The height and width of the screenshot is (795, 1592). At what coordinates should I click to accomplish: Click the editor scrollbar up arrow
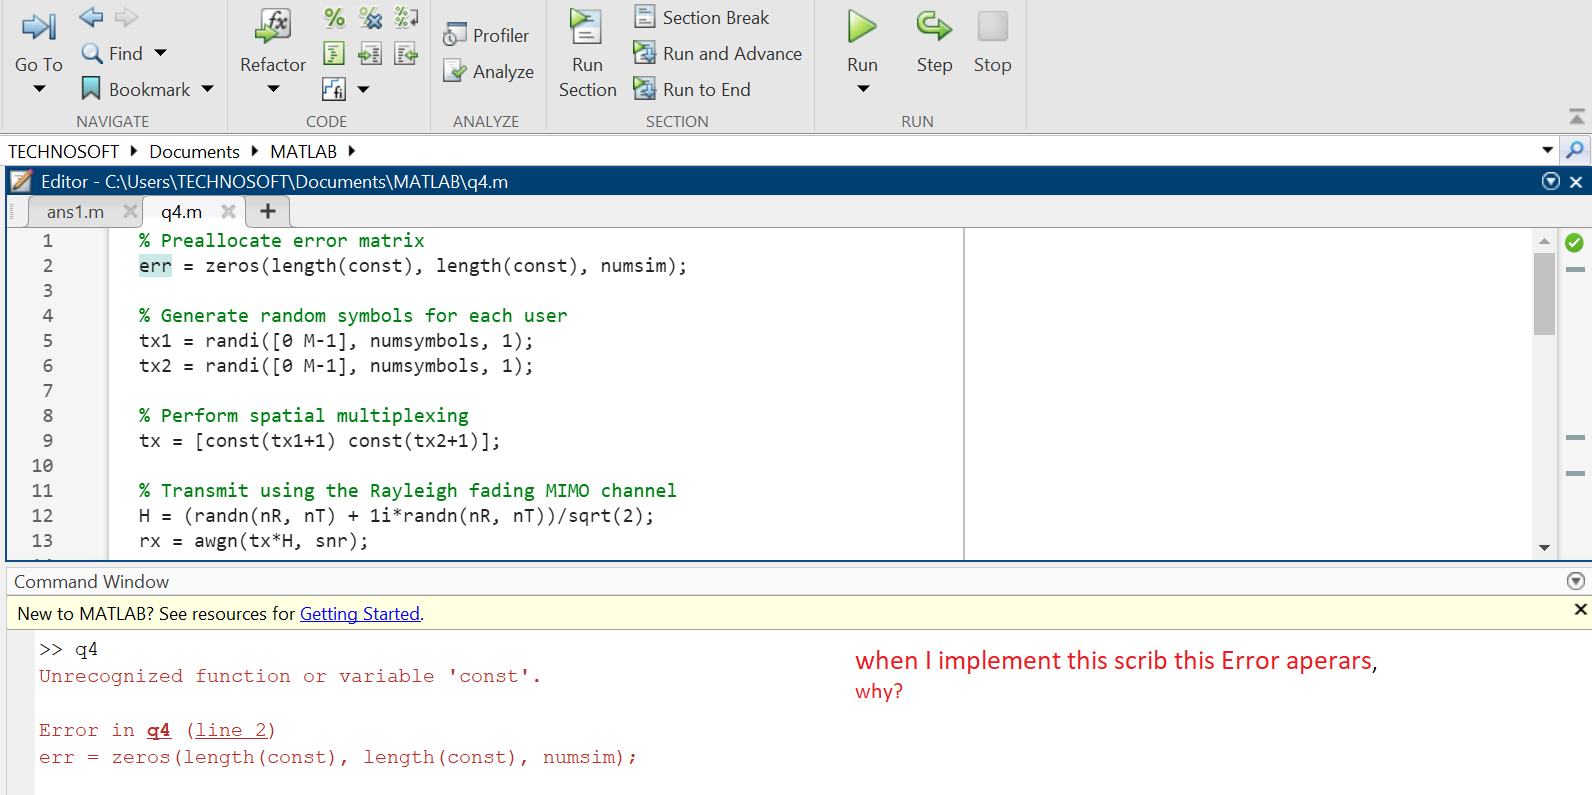(x=1545, y=241)
